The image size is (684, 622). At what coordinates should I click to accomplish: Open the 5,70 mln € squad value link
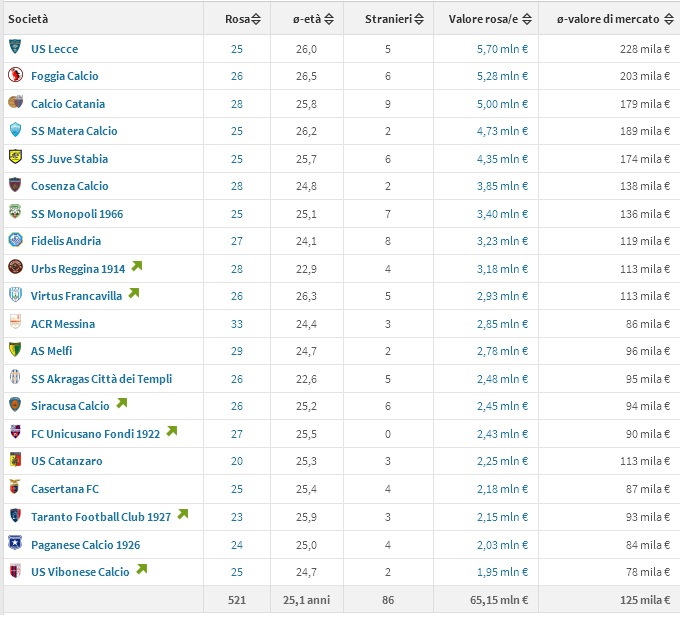(502, 49)
